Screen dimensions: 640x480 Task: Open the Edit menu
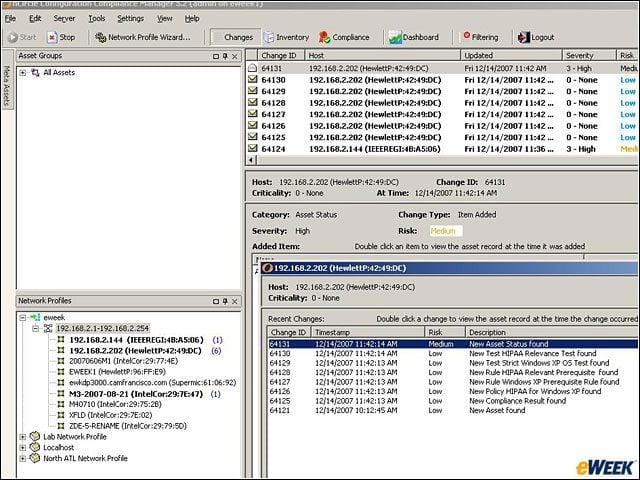click(x=35, y=18)
